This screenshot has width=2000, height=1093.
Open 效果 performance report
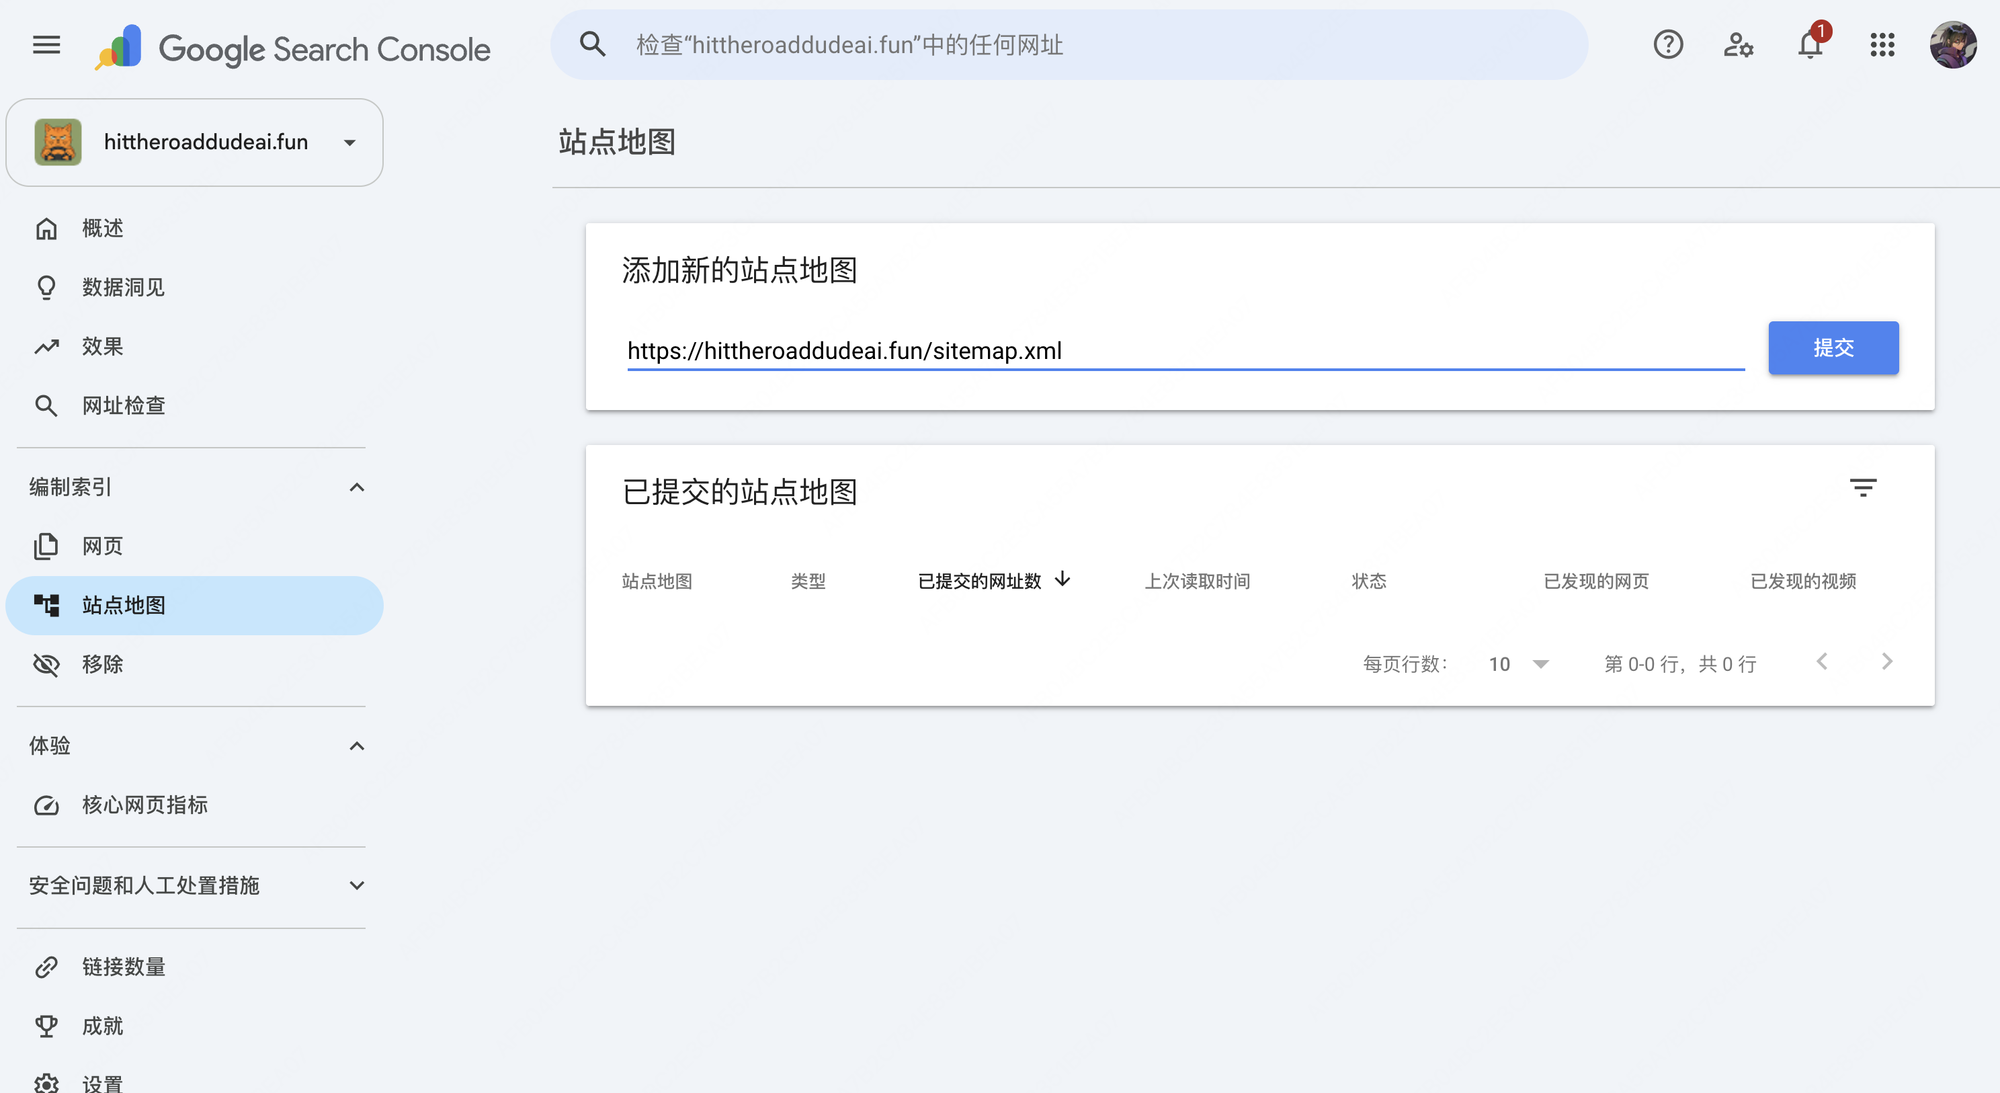[195, 347]
